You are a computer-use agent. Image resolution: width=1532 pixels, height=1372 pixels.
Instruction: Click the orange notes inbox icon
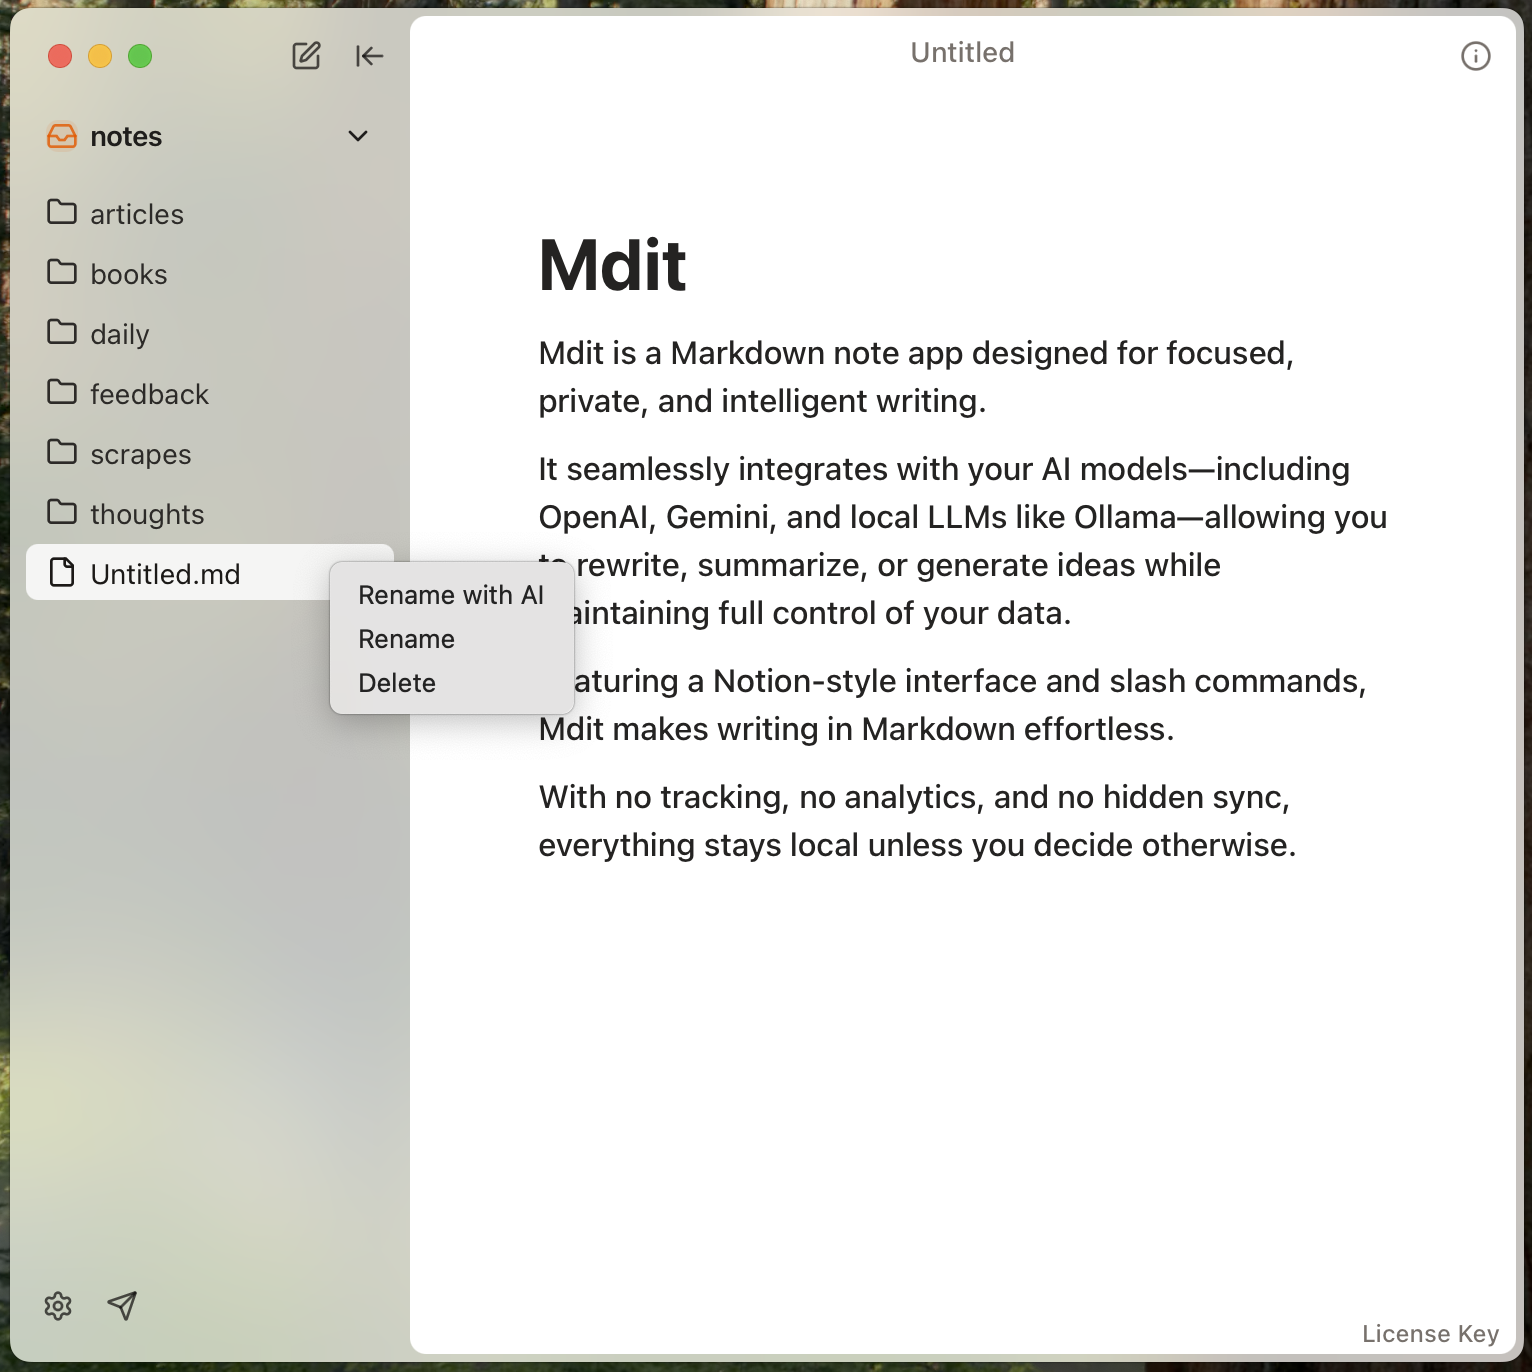tap(61, 136)
